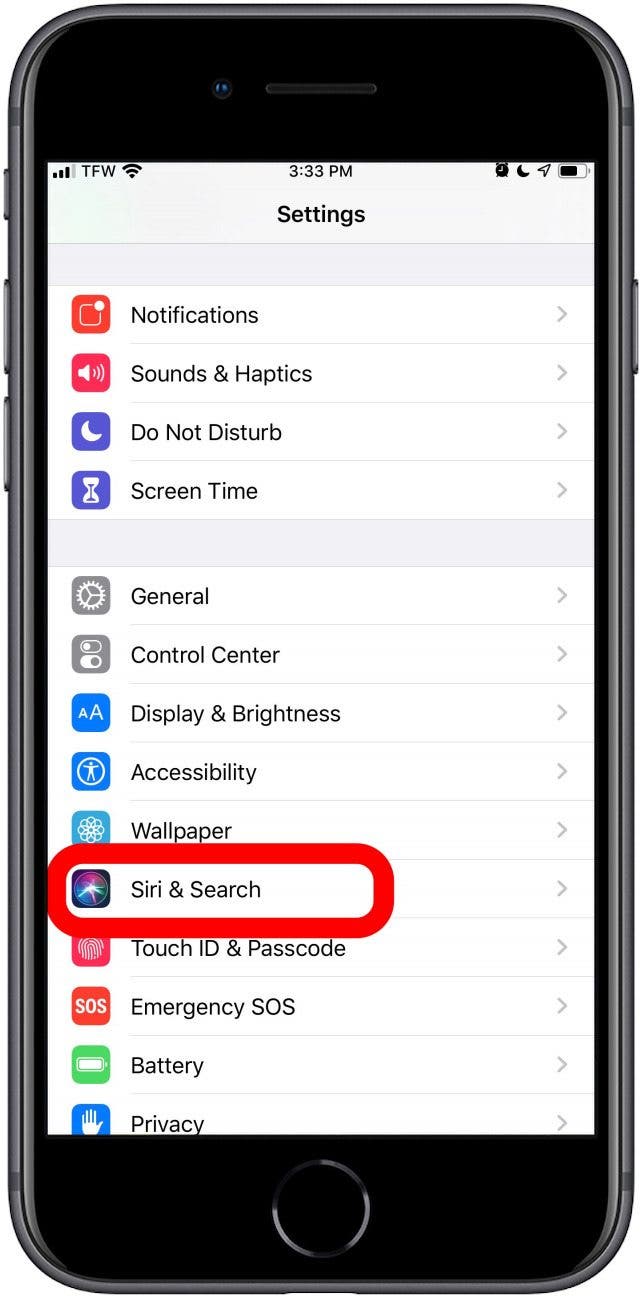This screenshot has width=642, height=1298.
Task: Tap the Emergency SOS red icon
Action: tap(91, 1006)
